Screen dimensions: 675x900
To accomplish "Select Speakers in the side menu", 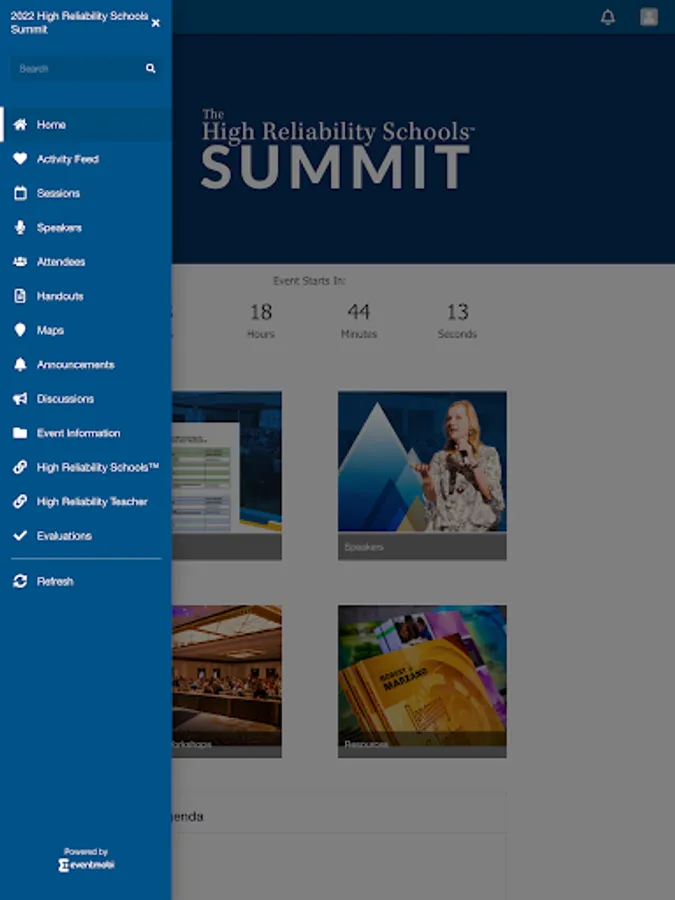I will click(86, 227).
